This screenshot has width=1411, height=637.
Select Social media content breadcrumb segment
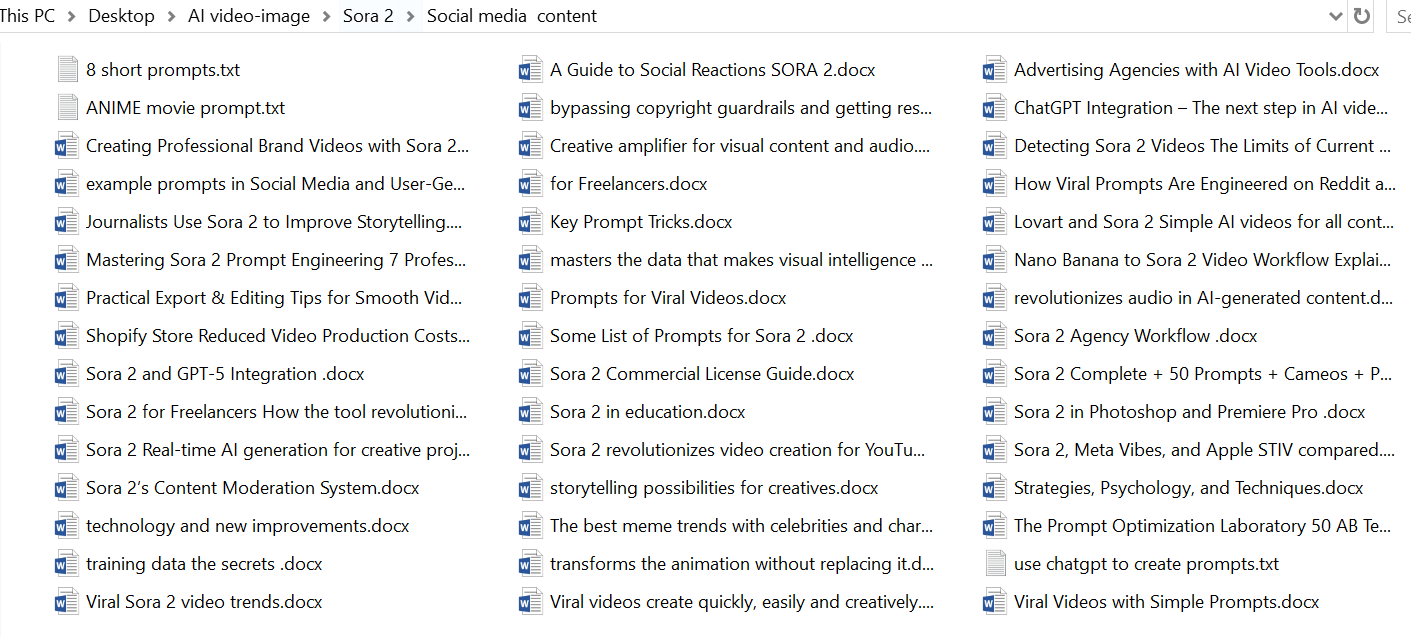pos(512,16)
